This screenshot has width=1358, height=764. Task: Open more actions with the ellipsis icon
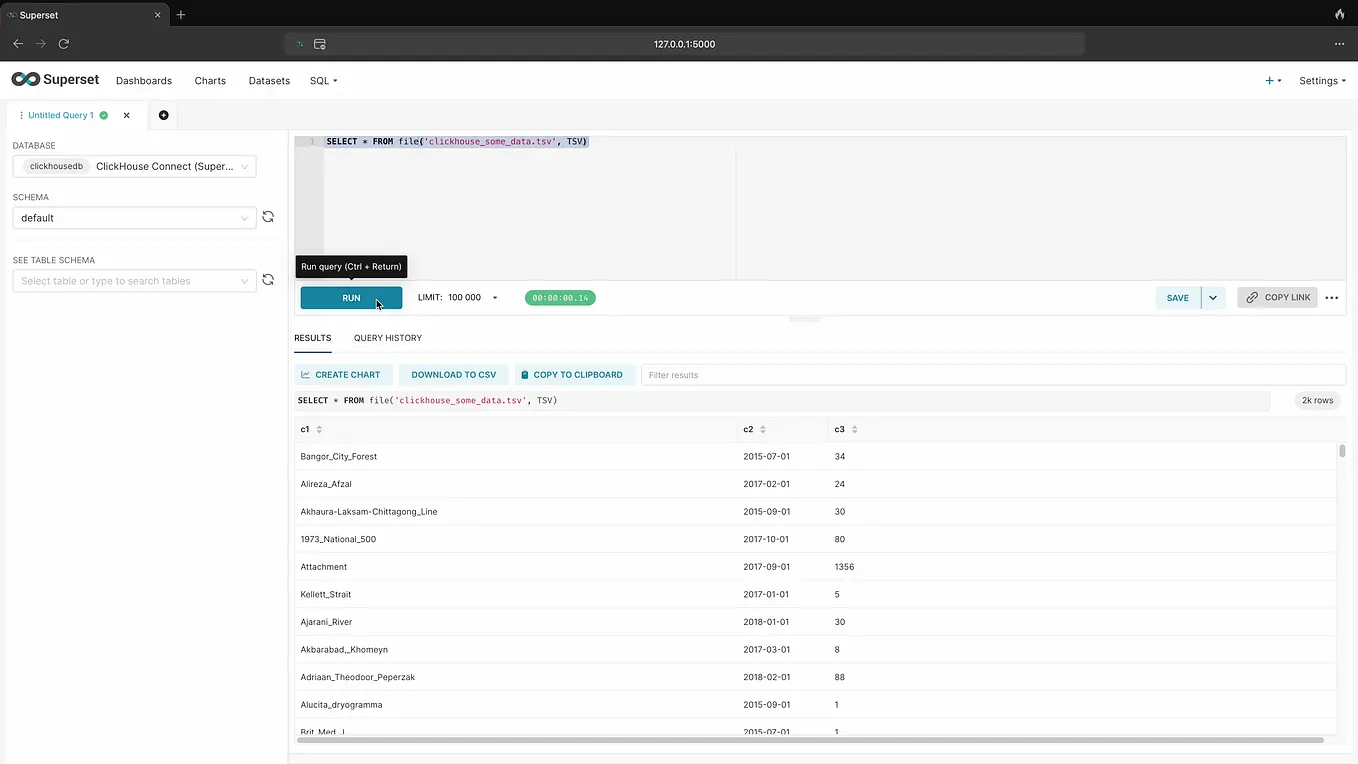[x=1332, y=297]
